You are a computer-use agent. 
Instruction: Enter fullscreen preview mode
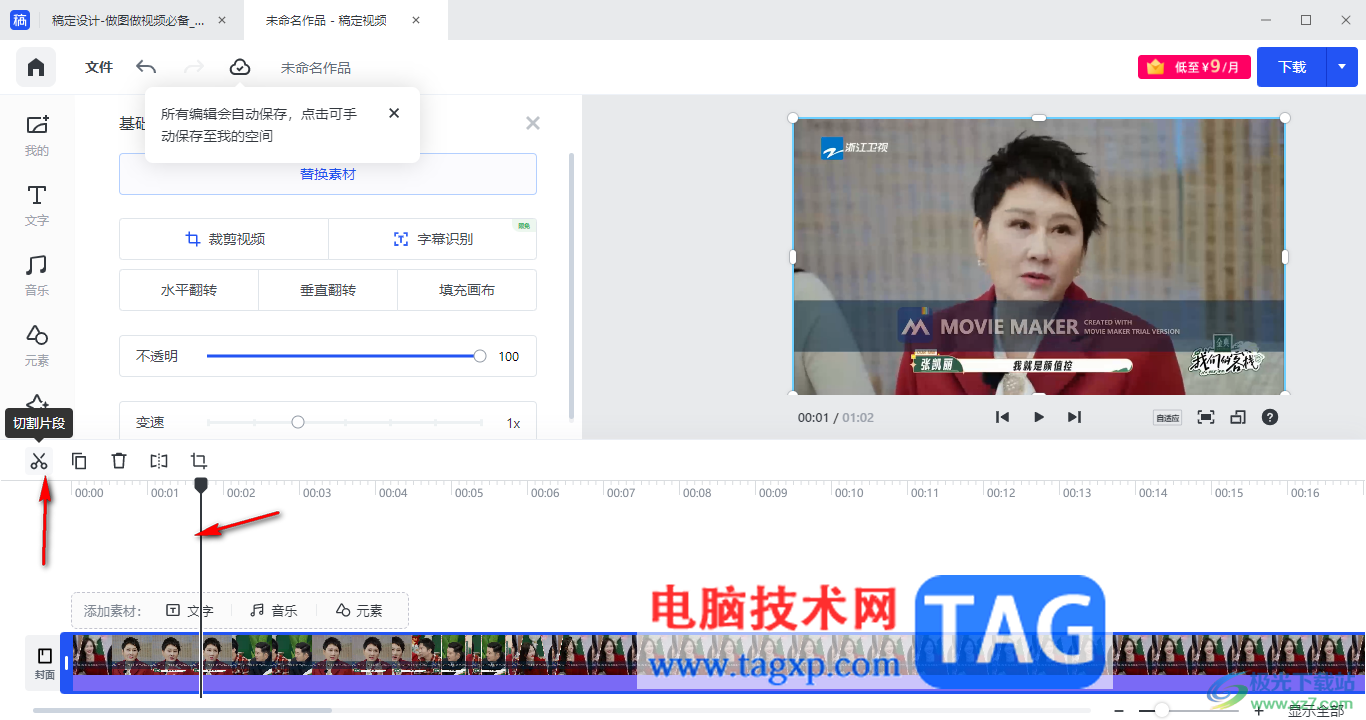point(1206,417)
